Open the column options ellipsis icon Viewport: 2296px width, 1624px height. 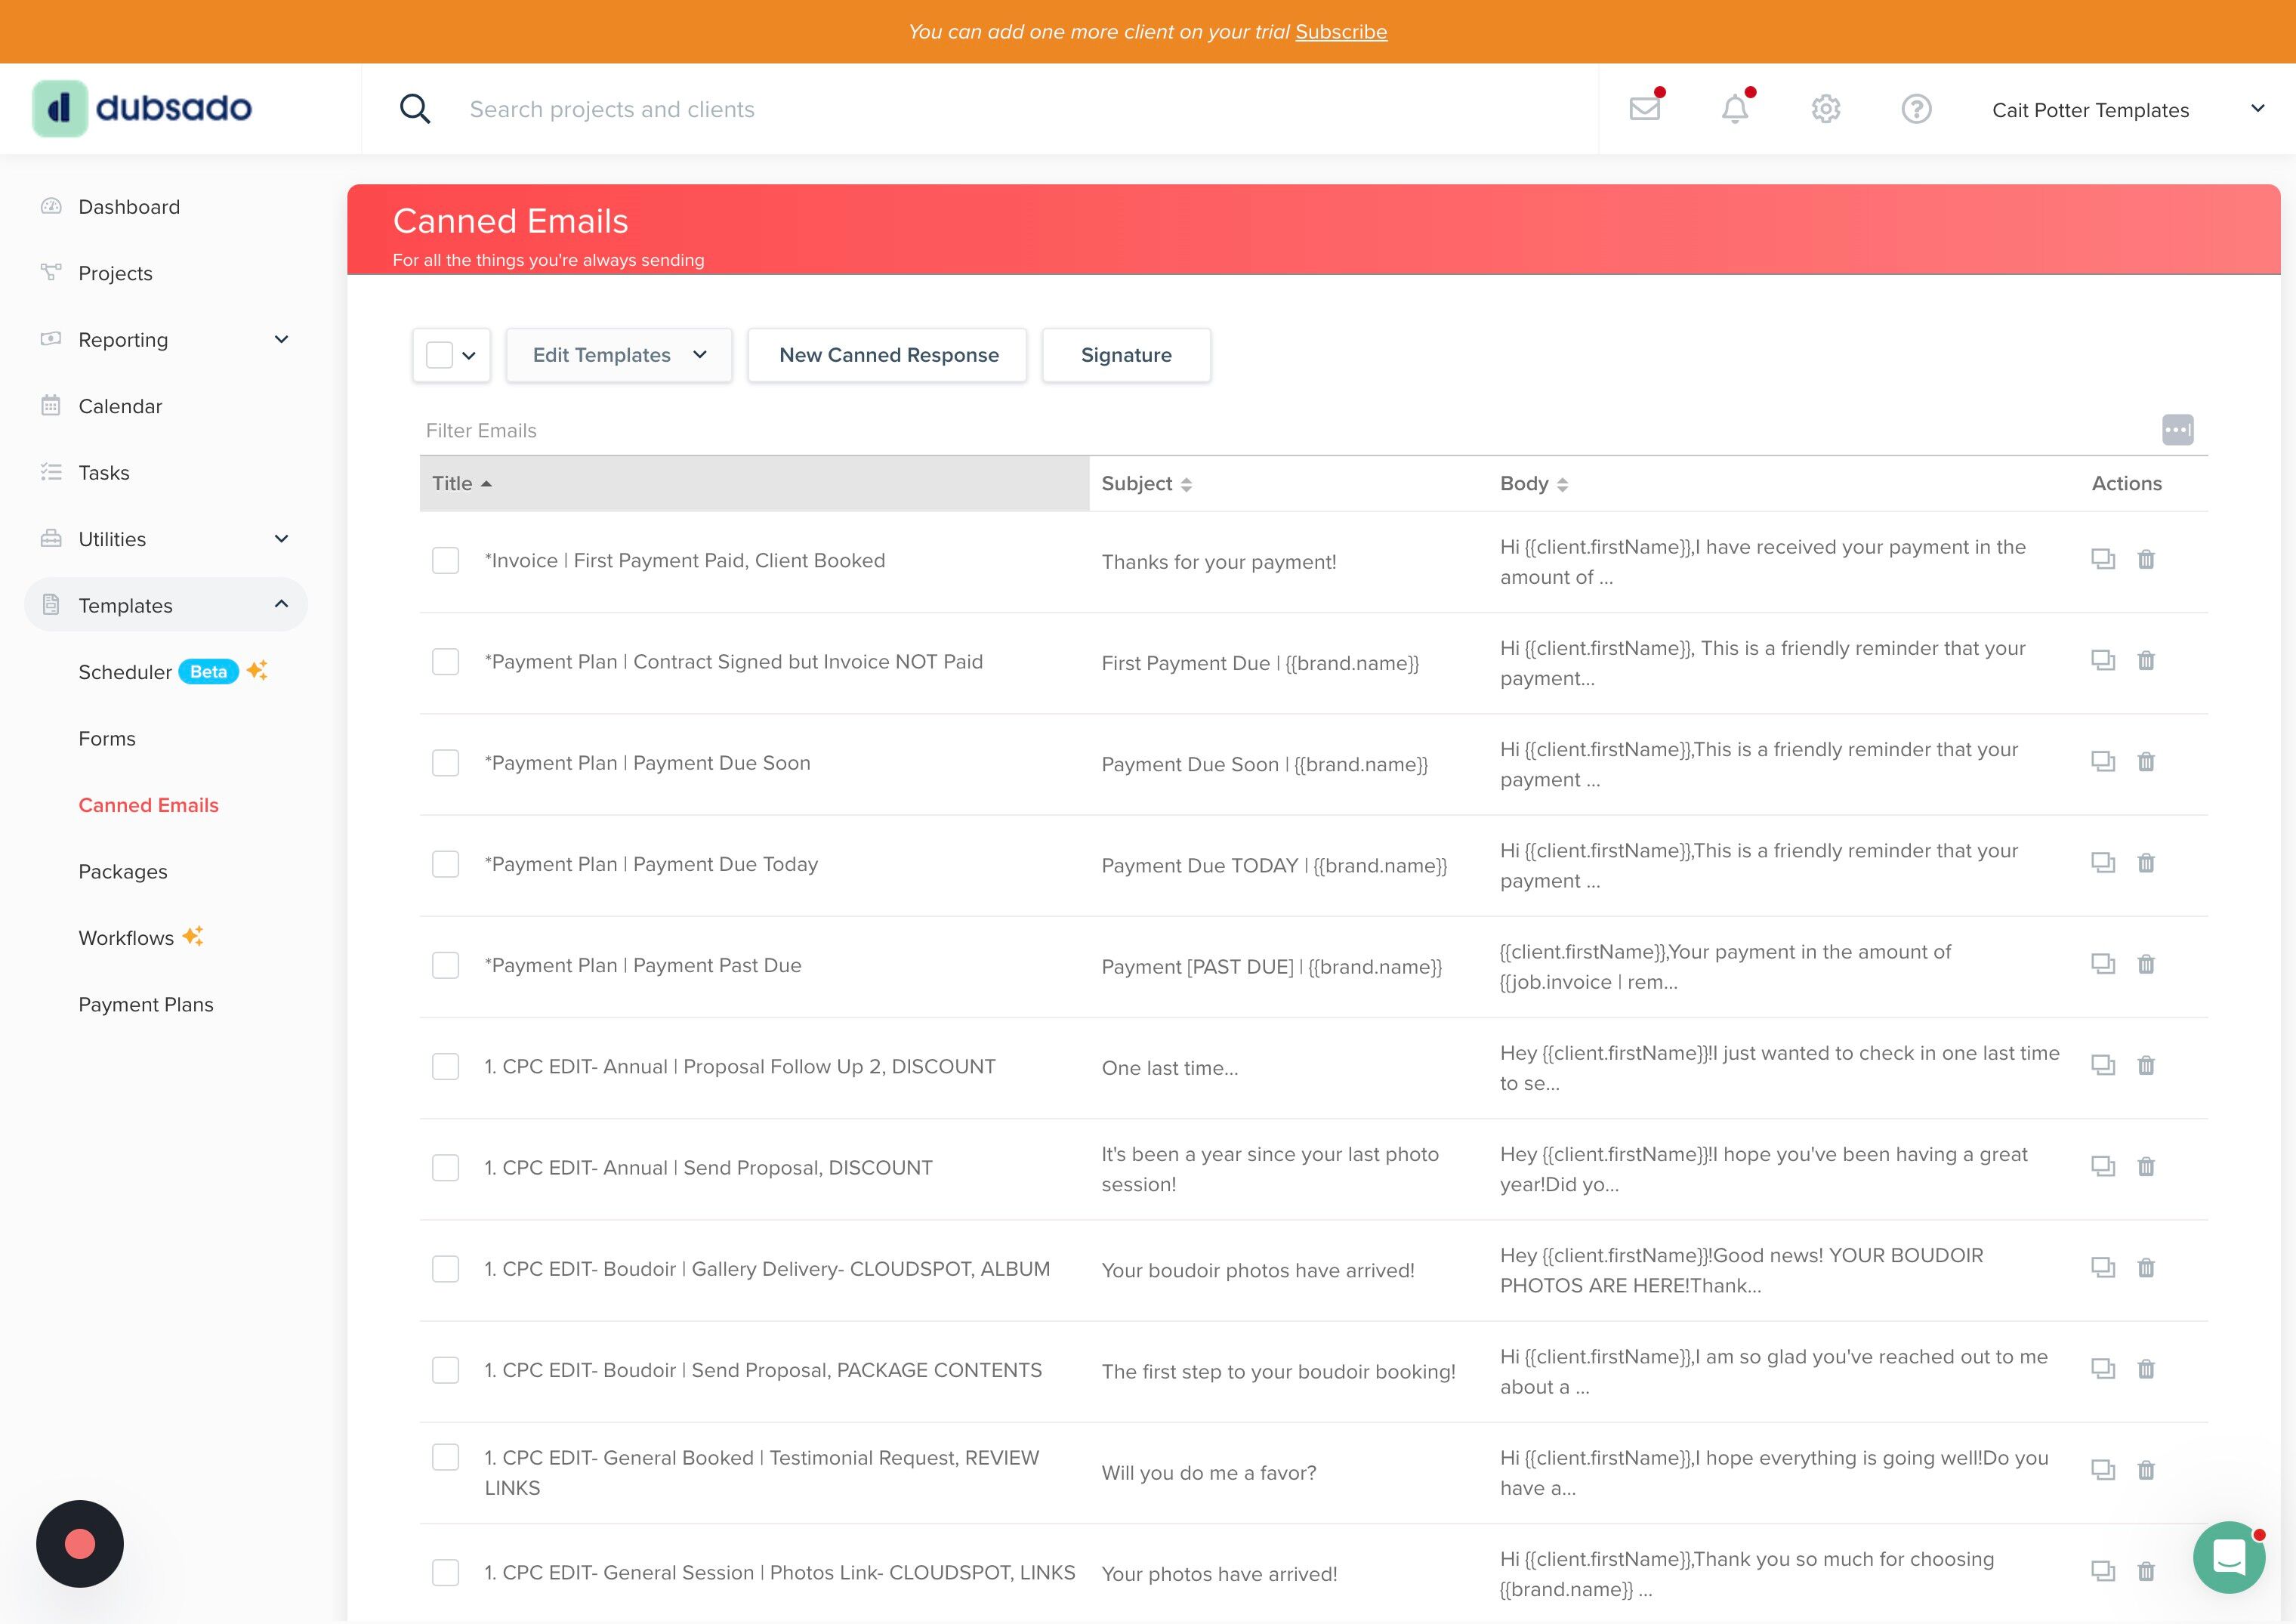coord(2177,430)
